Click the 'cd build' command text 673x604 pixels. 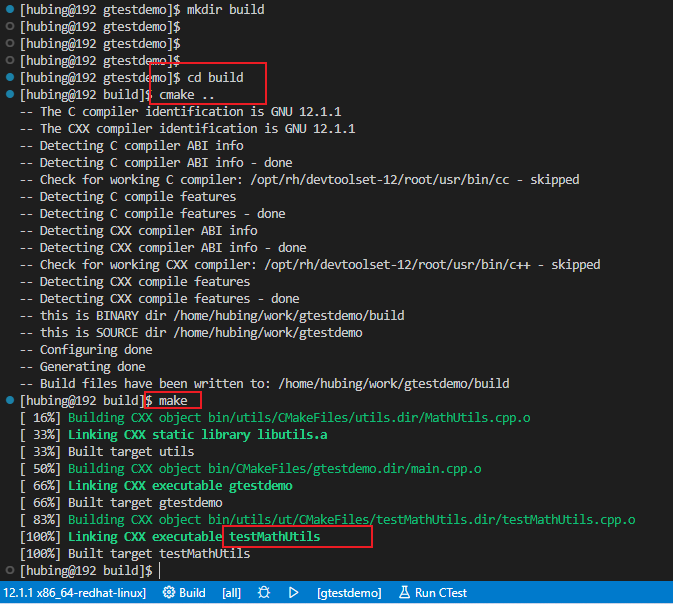[215, 78]
